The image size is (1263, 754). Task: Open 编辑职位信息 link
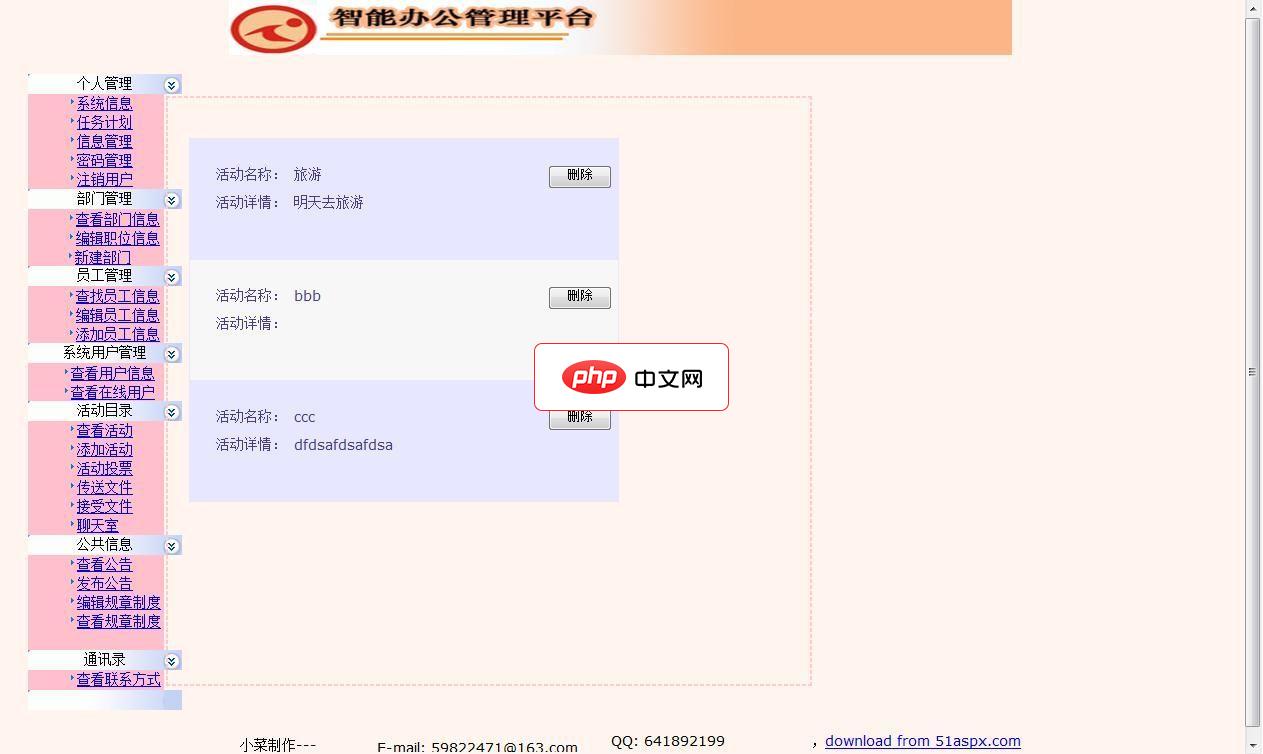point(118,238)
